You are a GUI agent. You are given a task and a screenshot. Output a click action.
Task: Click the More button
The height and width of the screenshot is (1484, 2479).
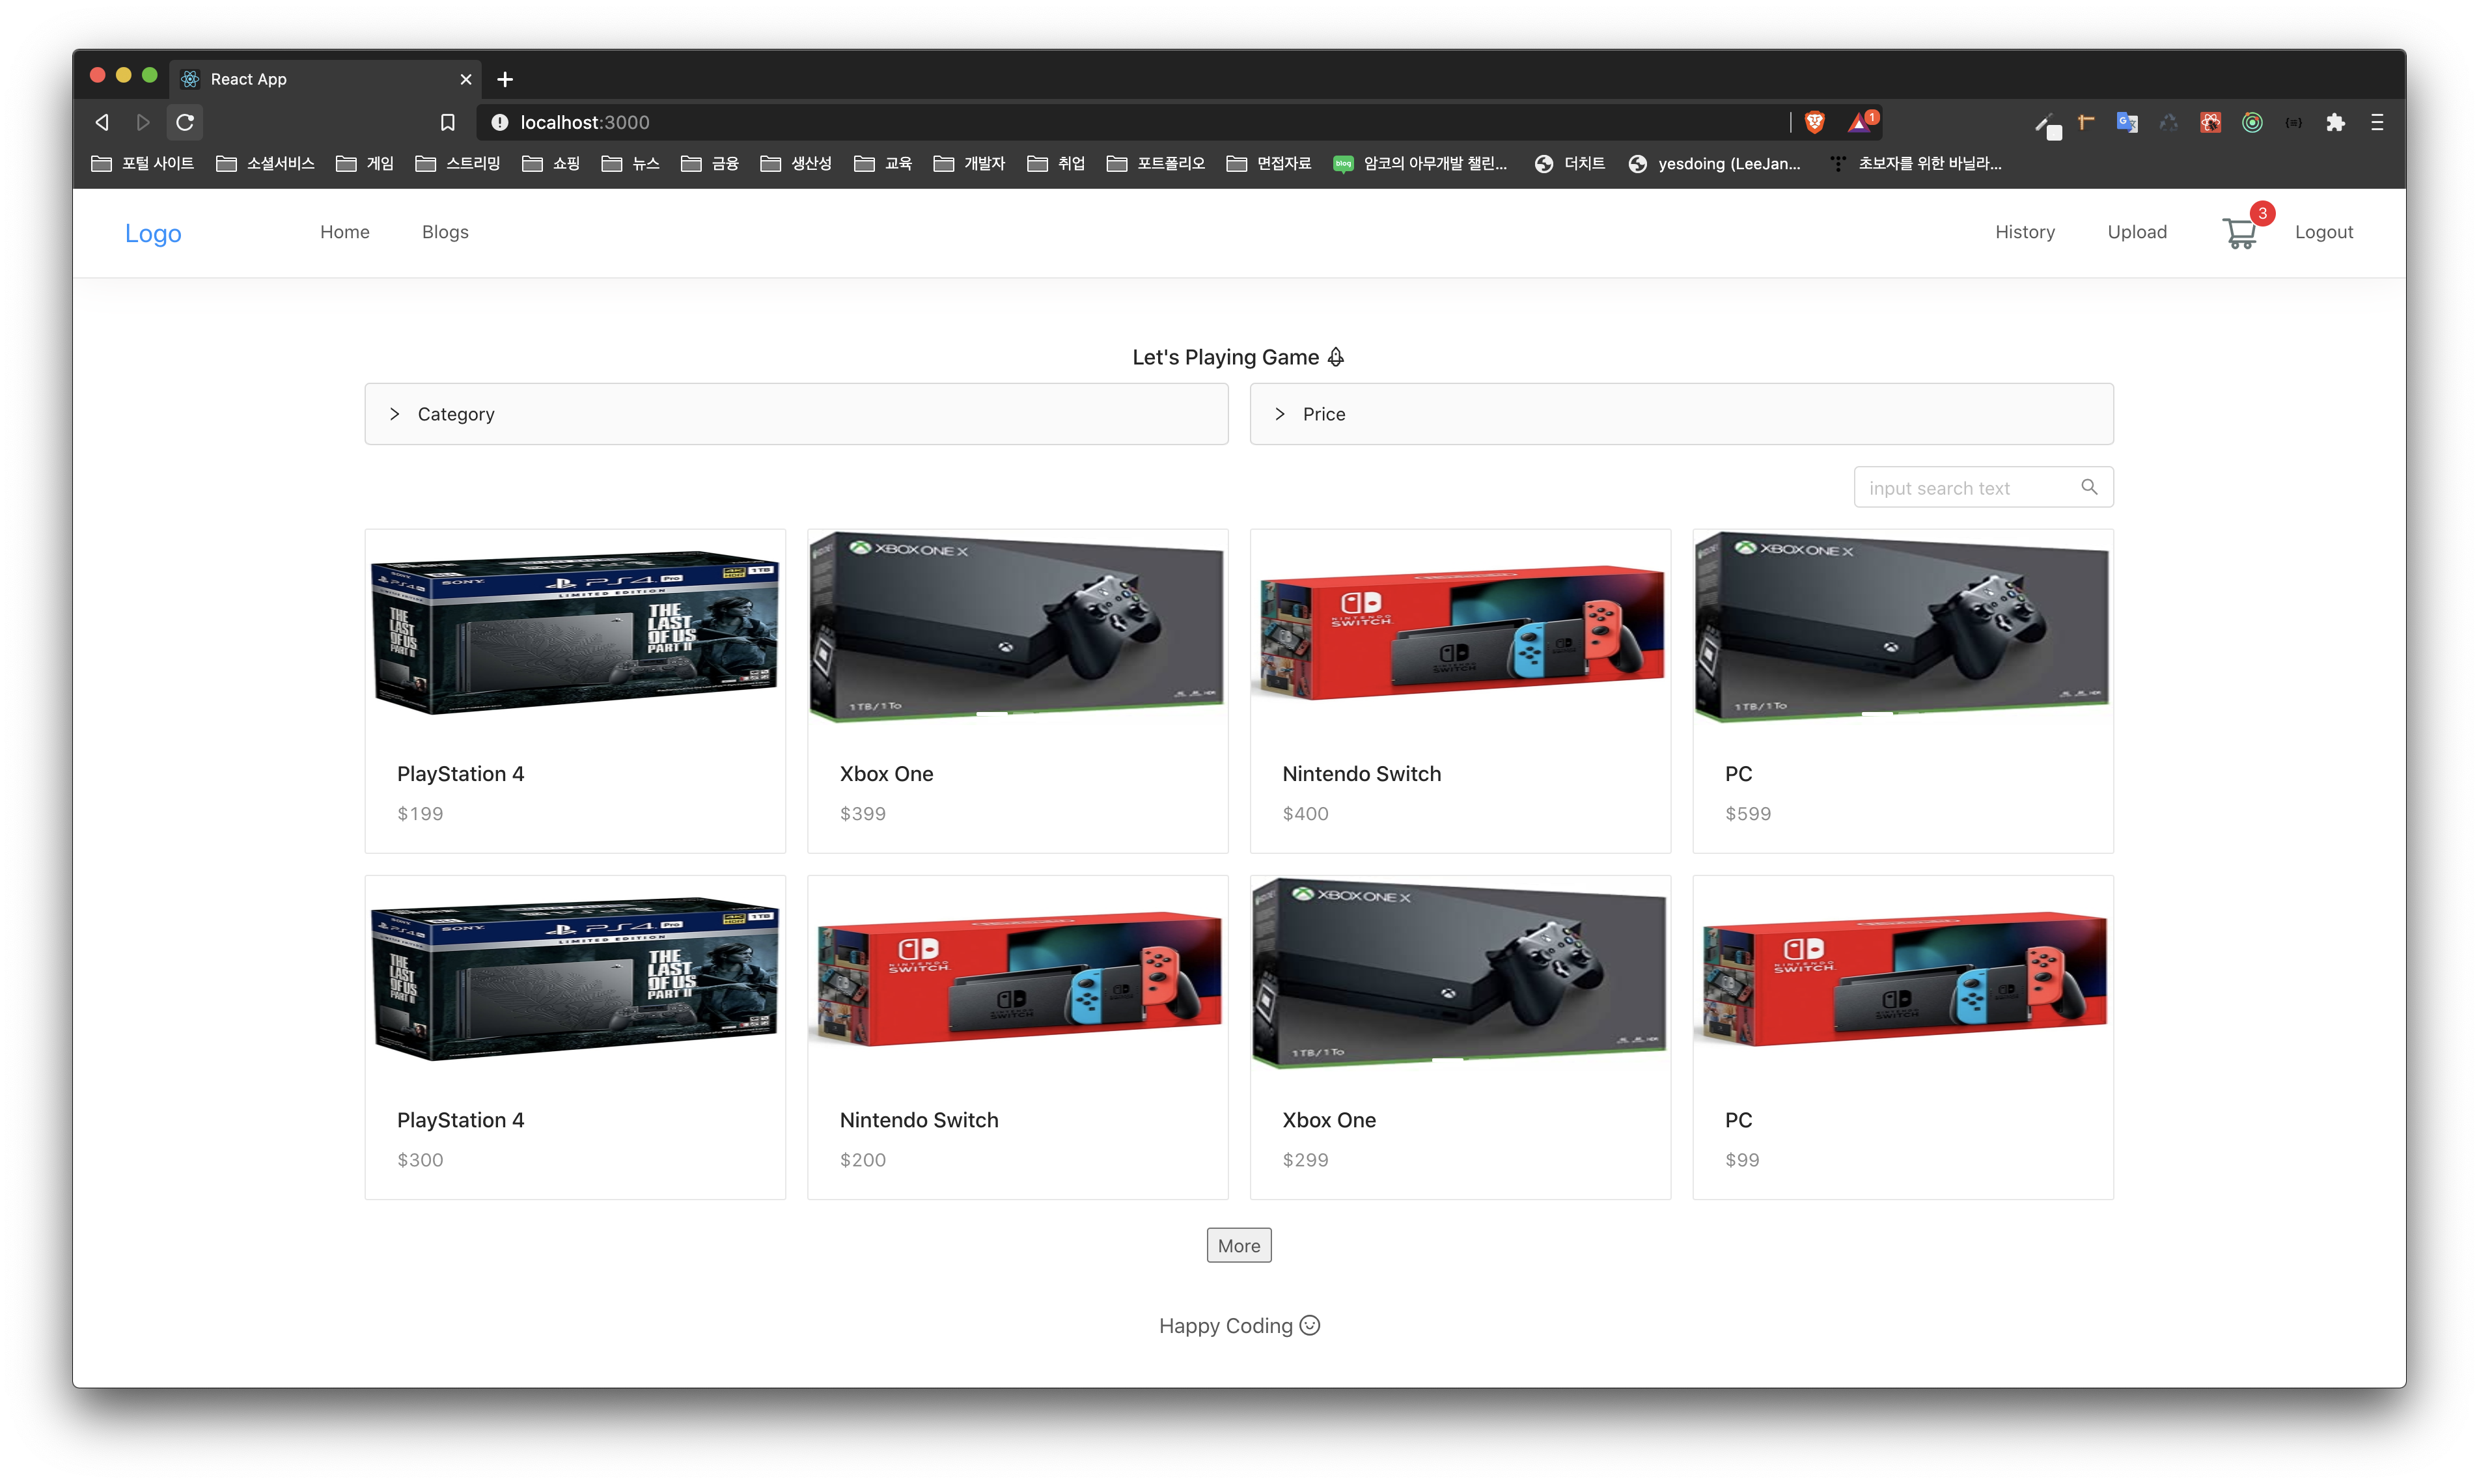1239,1245
